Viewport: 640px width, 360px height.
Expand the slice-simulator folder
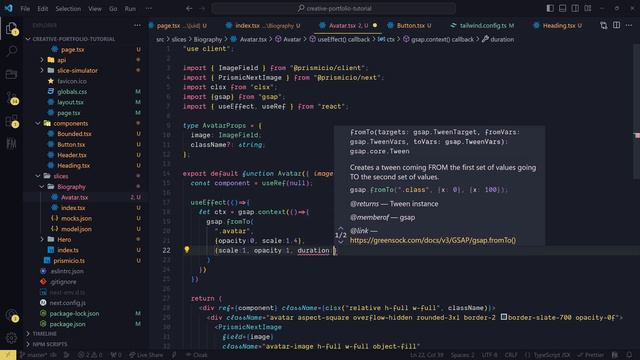click(77, 71)
